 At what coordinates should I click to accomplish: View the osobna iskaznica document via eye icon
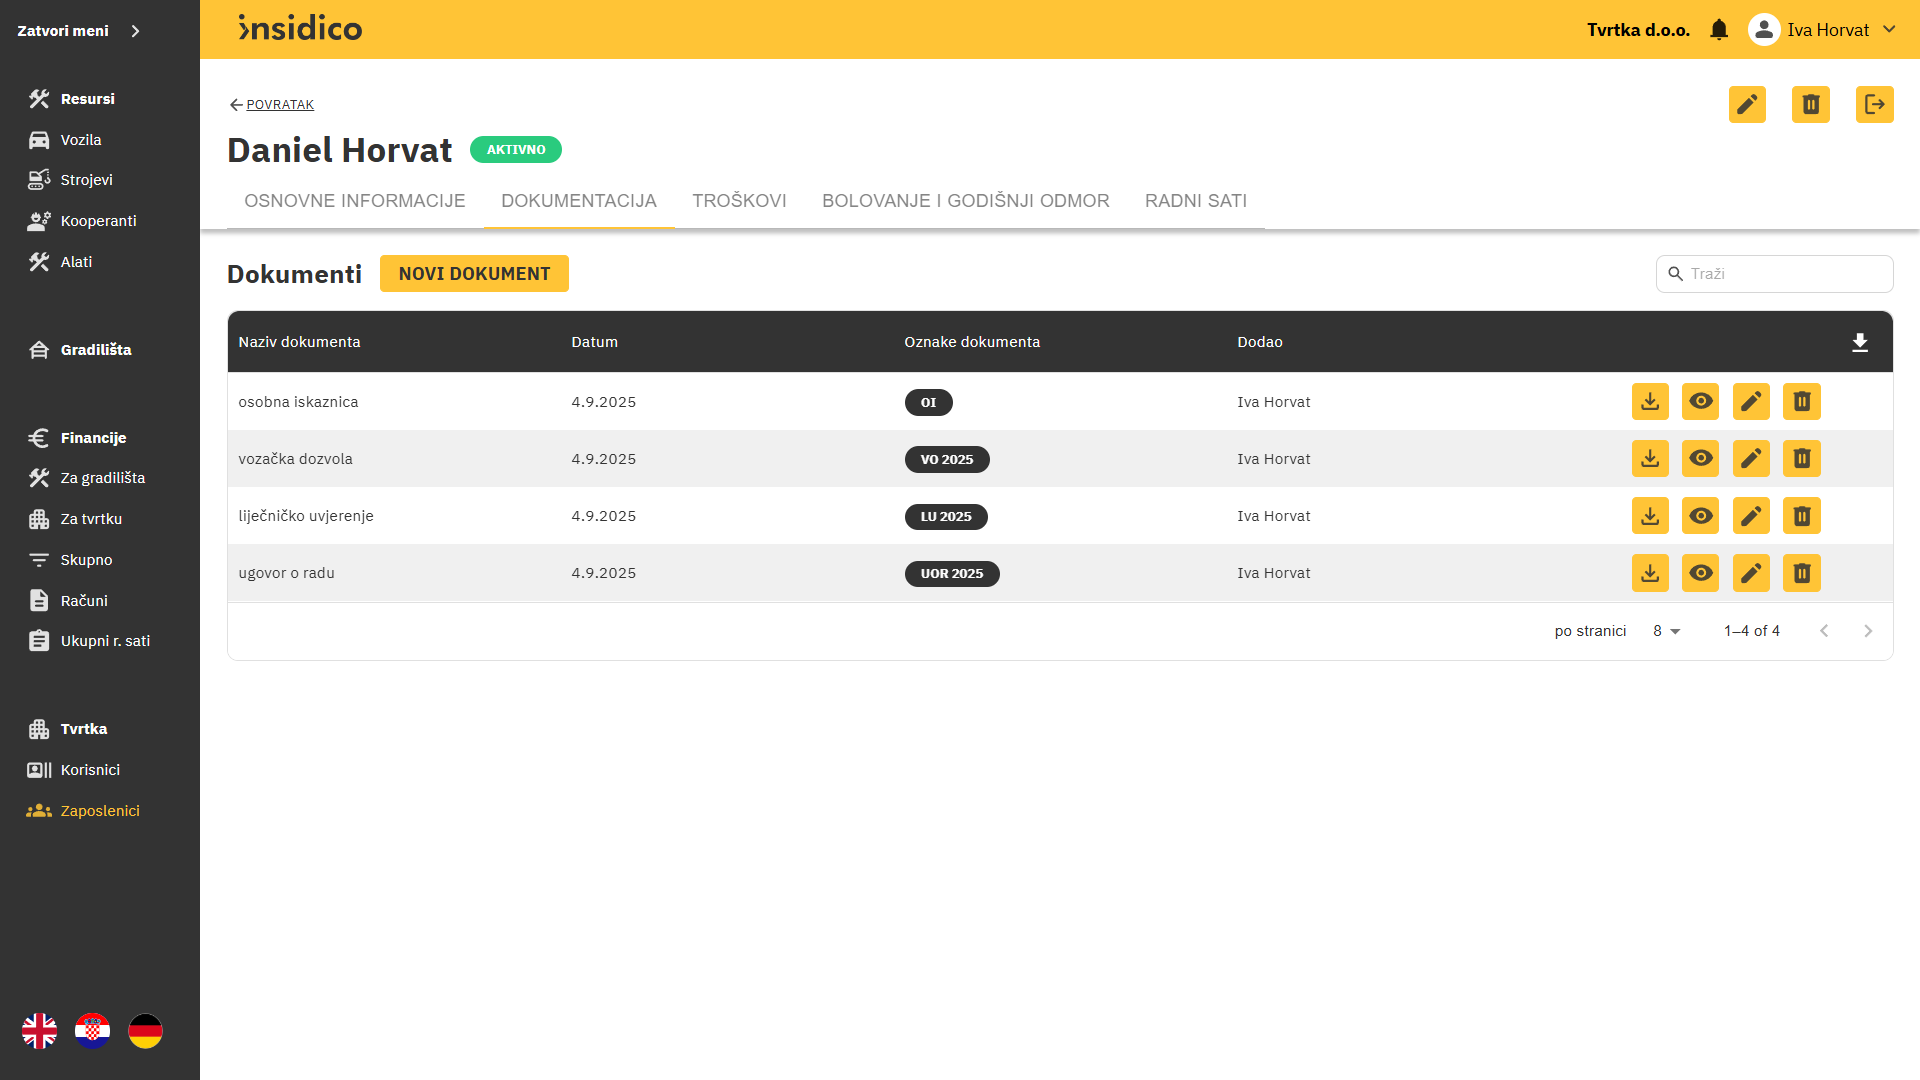coord(1700,402)
